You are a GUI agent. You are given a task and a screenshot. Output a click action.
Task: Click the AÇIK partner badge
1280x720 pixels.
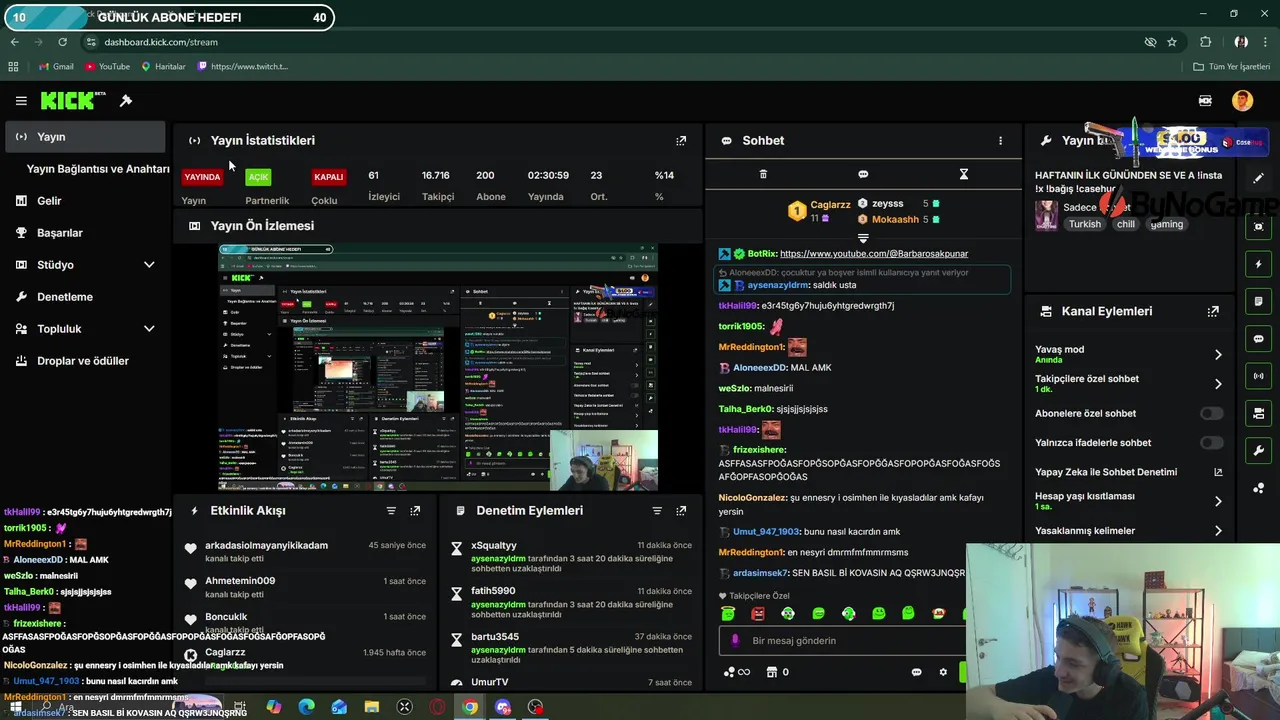click(258, 177)
